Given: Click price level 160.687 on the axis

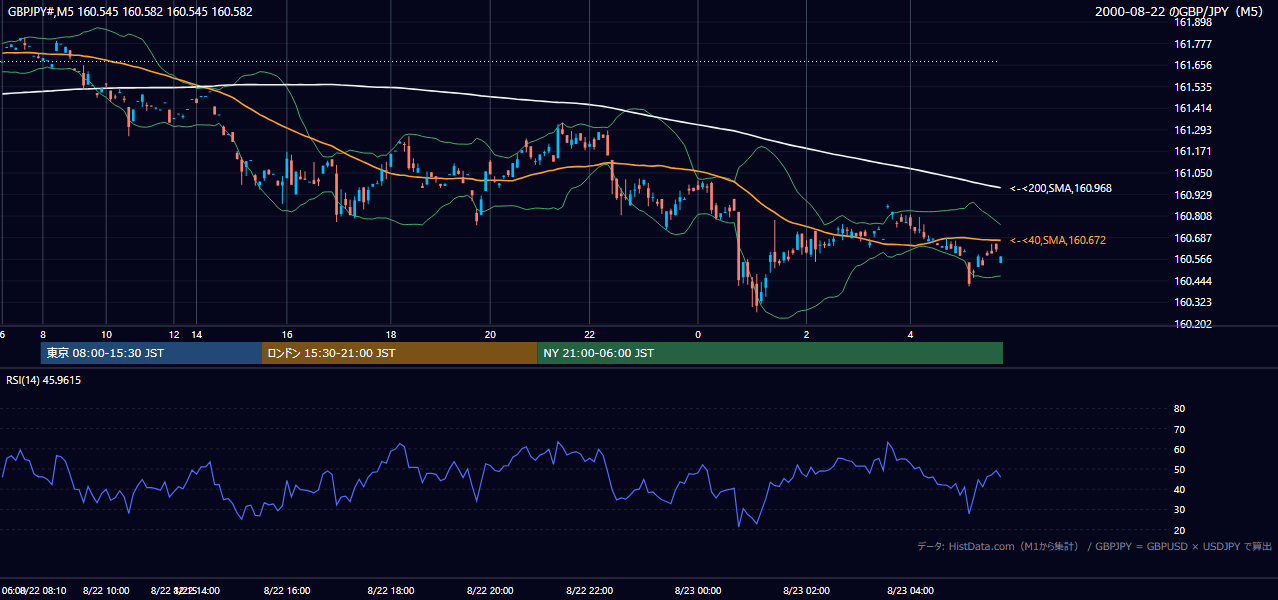Looking at the screenshot, I should click(x=1192, y=238).
